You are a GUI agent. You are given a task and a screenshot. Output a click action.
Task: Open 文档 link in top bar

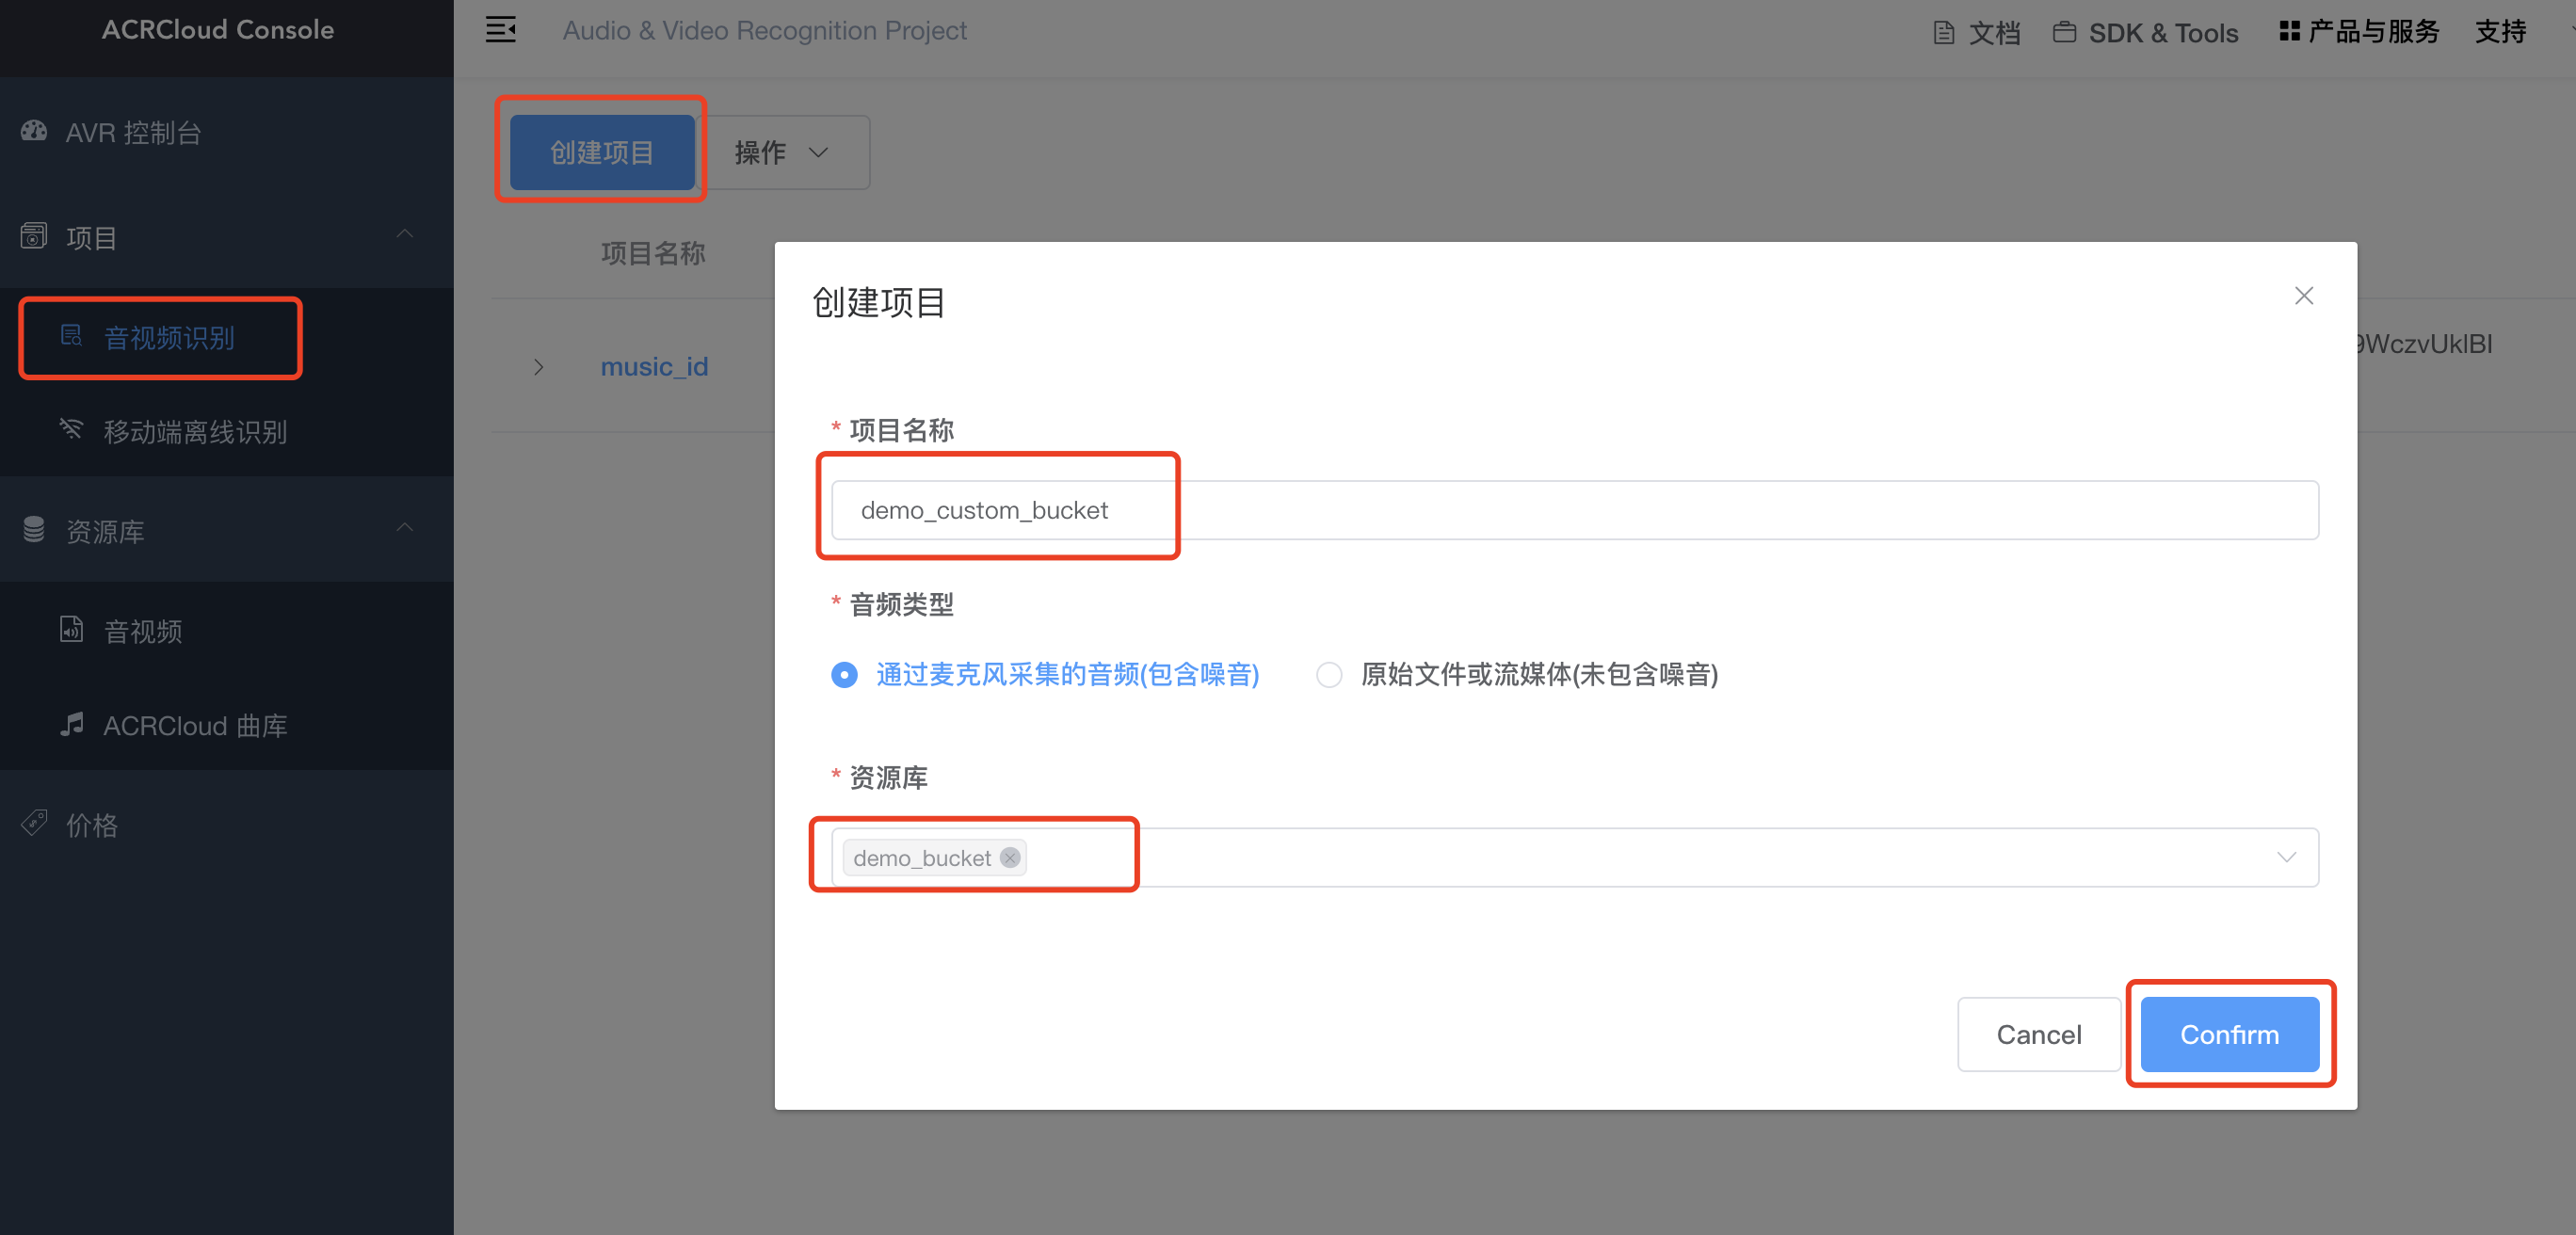tap(1977, 33)
